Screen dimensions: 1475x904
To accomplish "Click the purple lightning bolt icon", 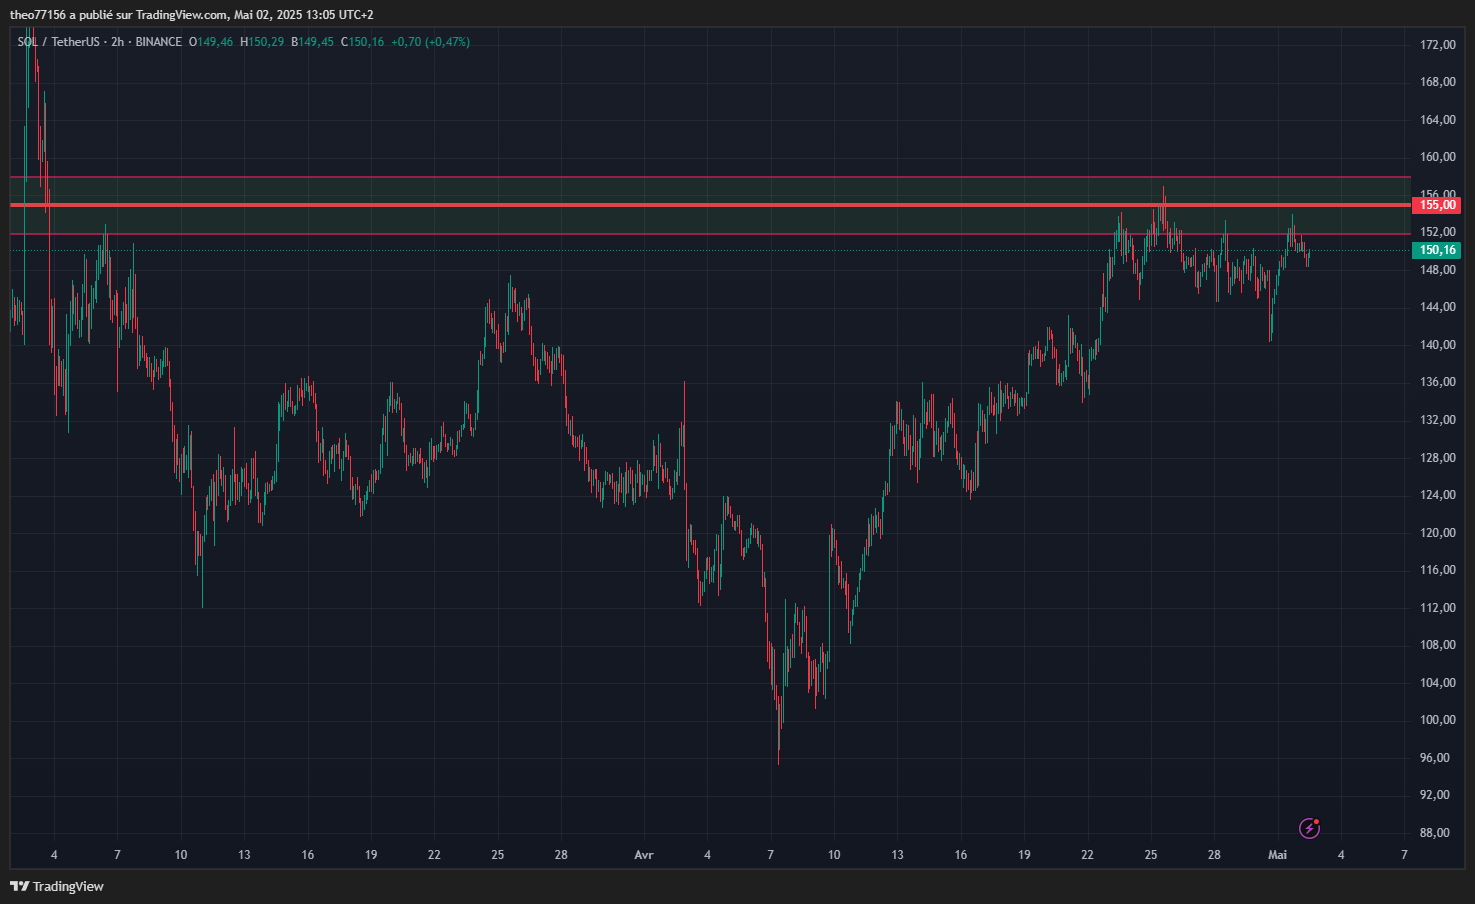I will (x=1309, y=828).
